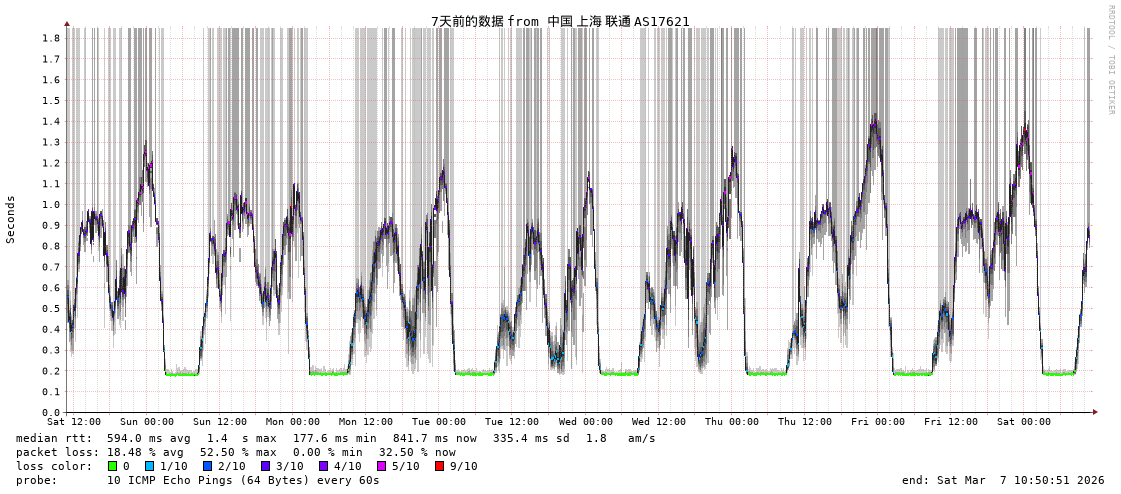Click the end date timestamp text
1121x494 pixels.
click(x=1003, y=480)
